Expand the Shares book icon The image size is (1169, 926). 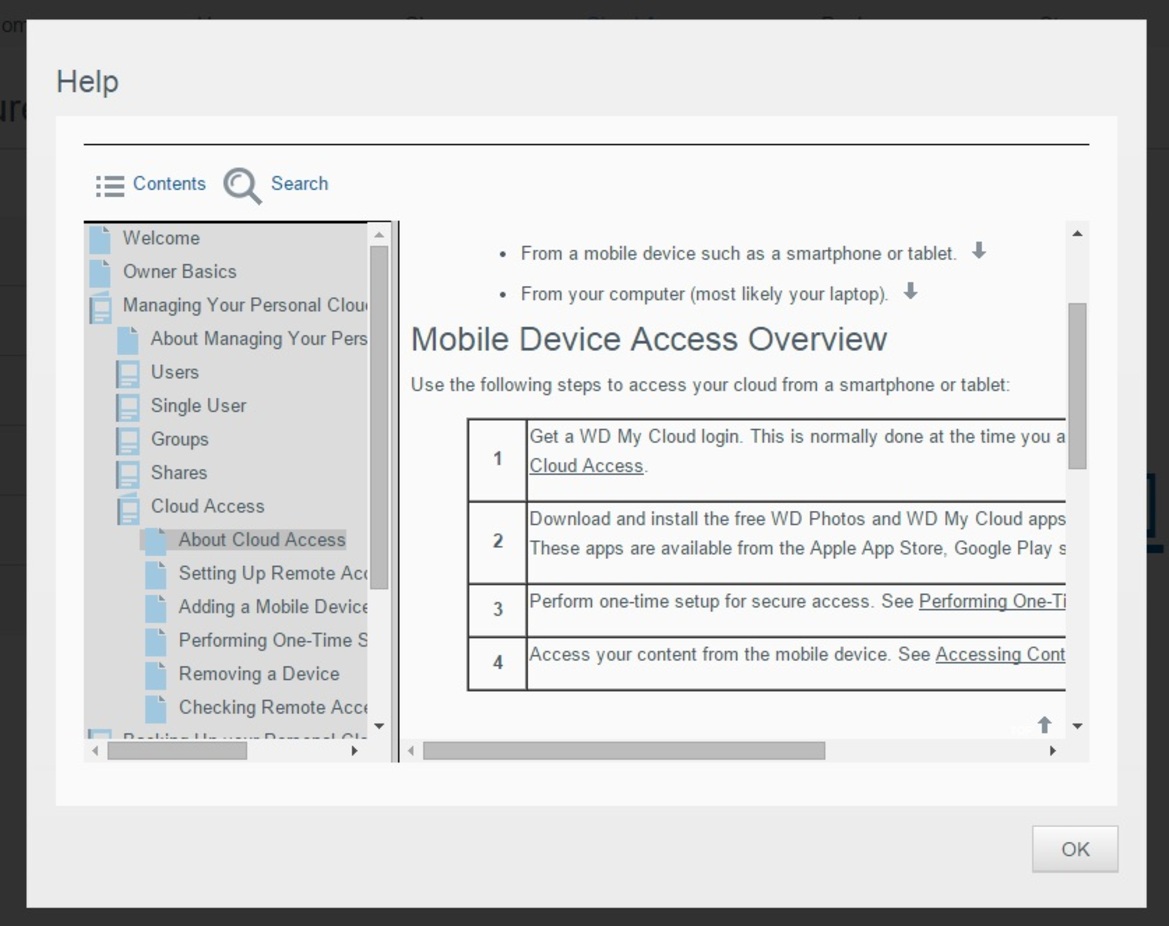pos(127,473)
